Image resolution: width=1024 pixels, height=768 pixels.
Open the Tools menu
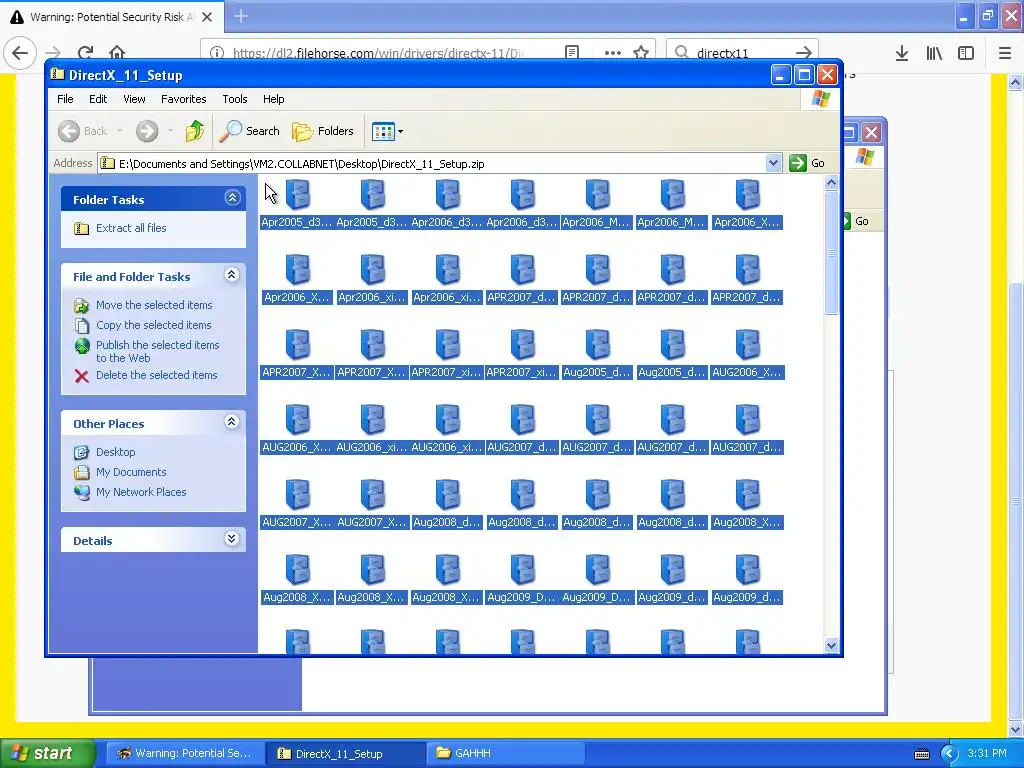pos(234,99)
